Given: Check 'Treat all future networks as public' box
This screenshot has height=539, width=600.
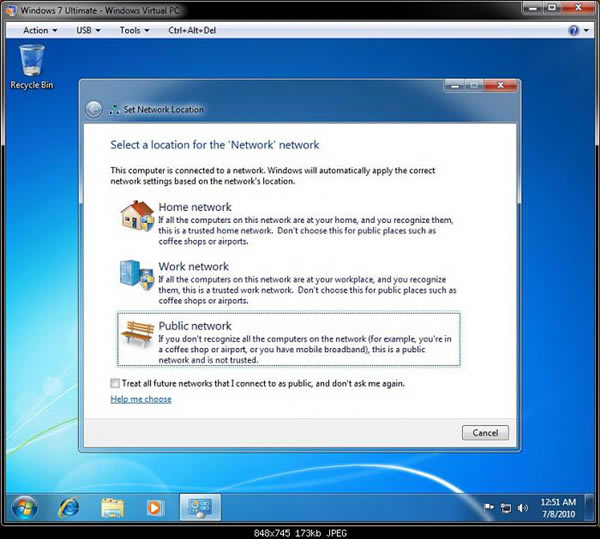Looking at the screenshot, I should (116, 383).
